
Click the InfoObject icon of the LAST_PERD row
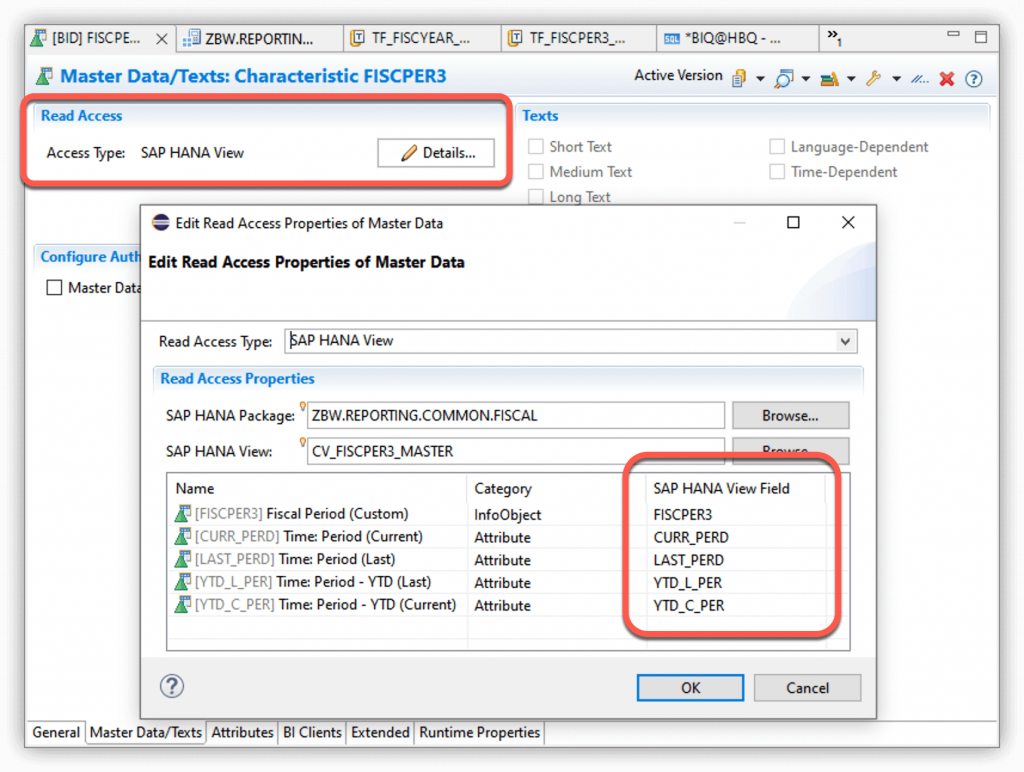pos(183,559)
